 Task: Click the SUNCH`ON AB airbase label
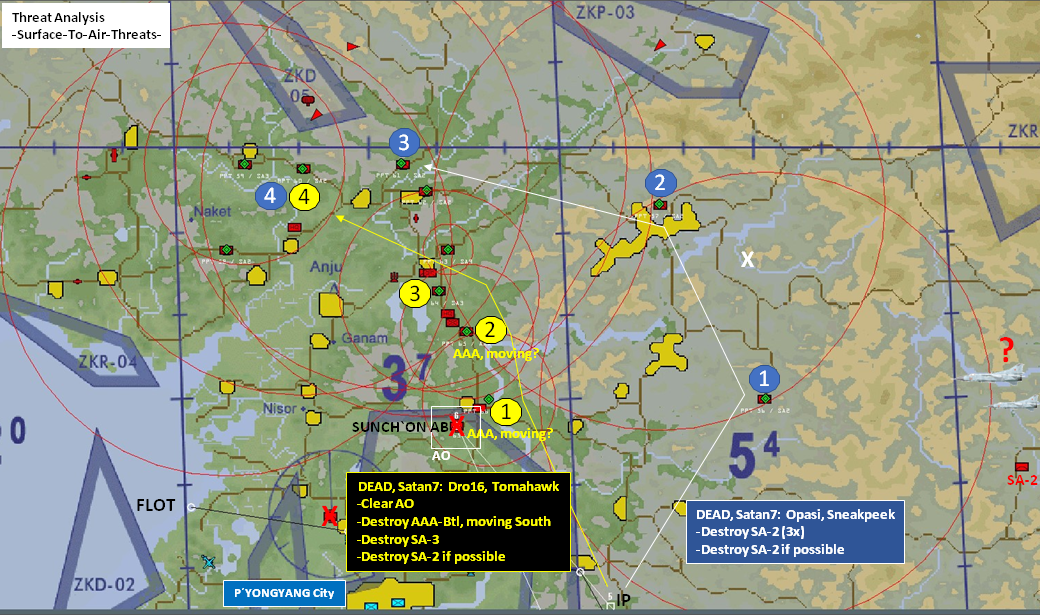pyautogui.click(x=401, y=427)
